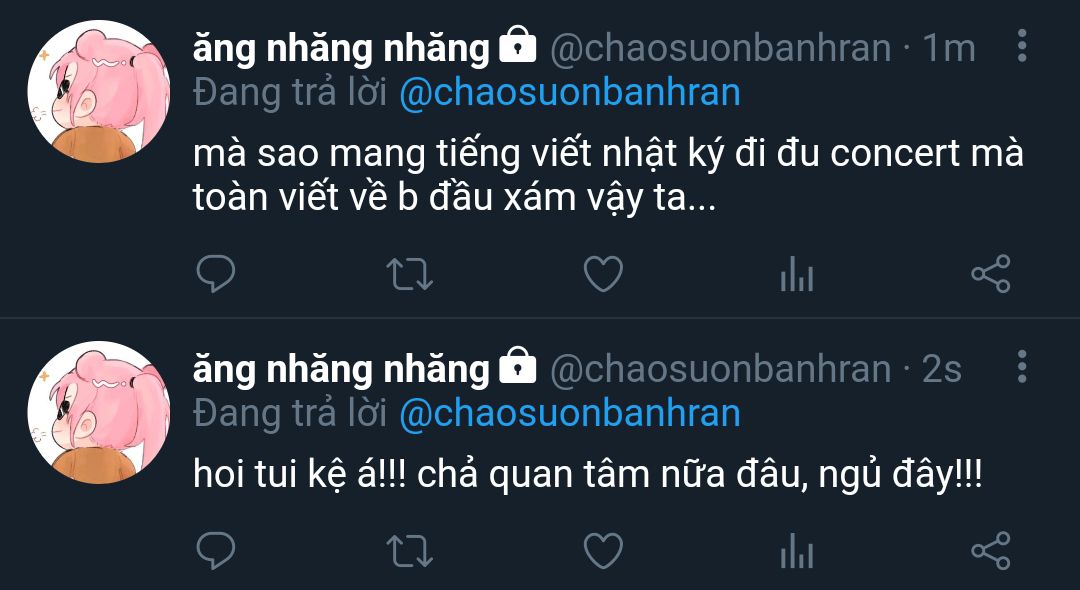Viewport: 1080px width, 590px height.
Task: Share the second tweet
Action: 990,550
